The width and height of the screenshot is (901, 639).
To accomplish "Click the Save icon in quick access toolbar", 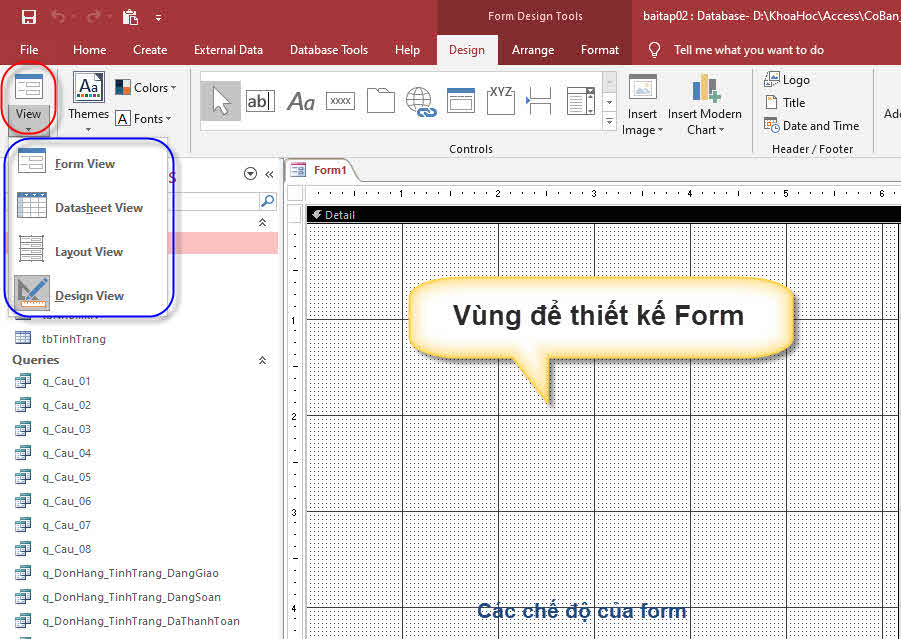I will pos(29,17).
